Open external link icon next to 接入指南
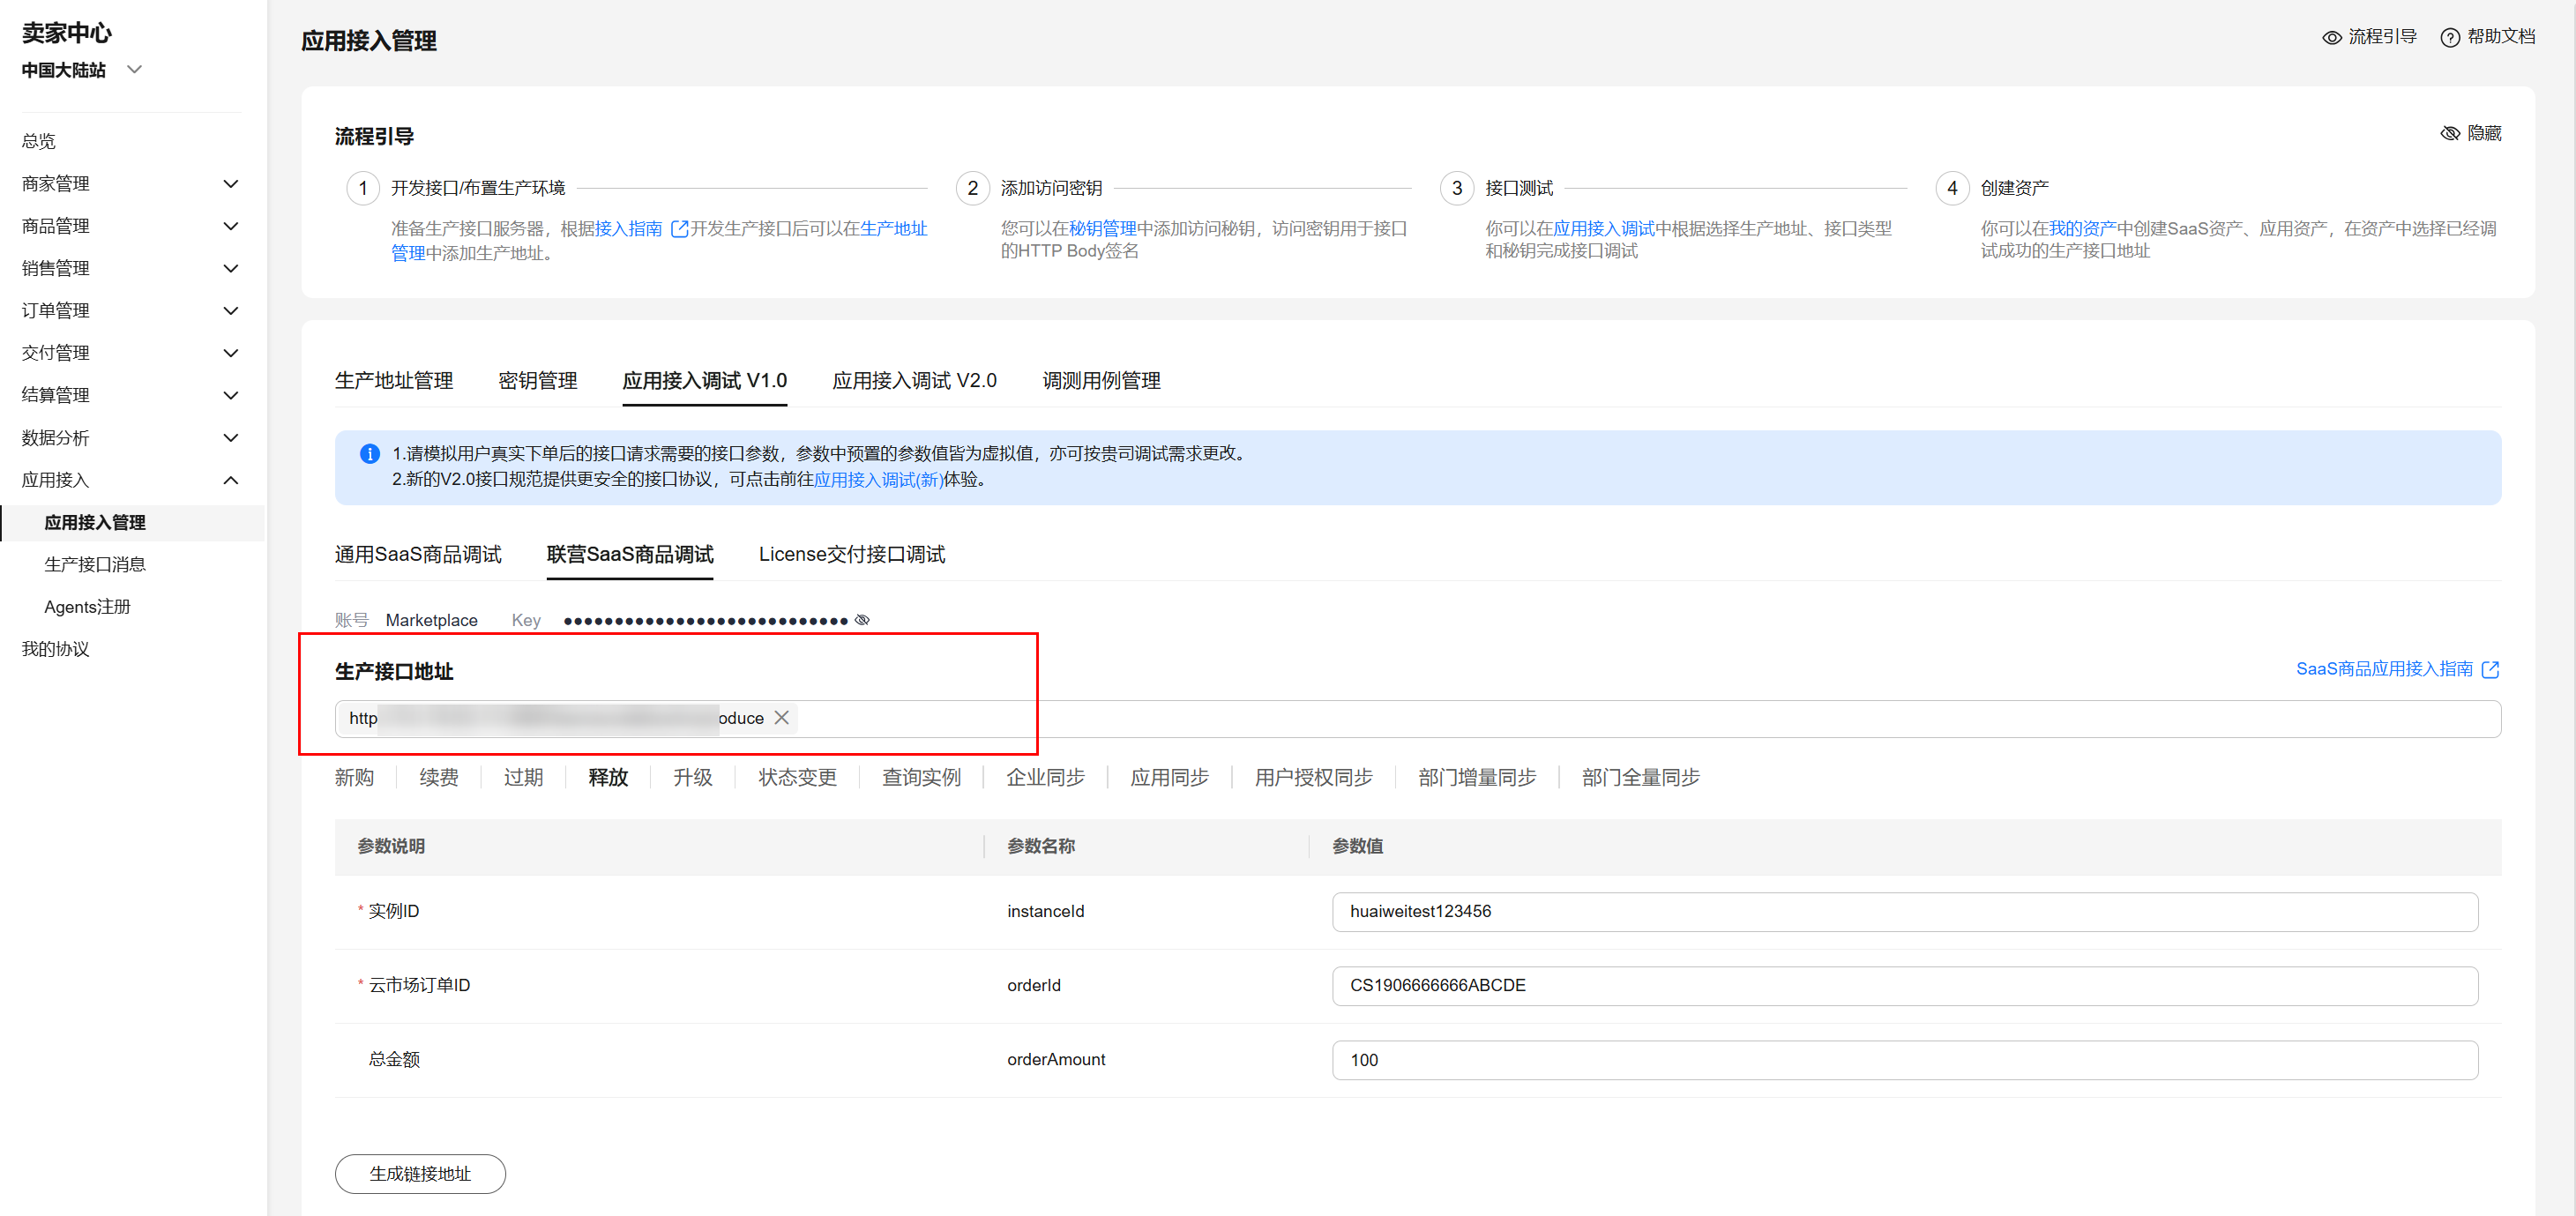2576x1216 pixels. pyautogui.click(x=679, y=229)
